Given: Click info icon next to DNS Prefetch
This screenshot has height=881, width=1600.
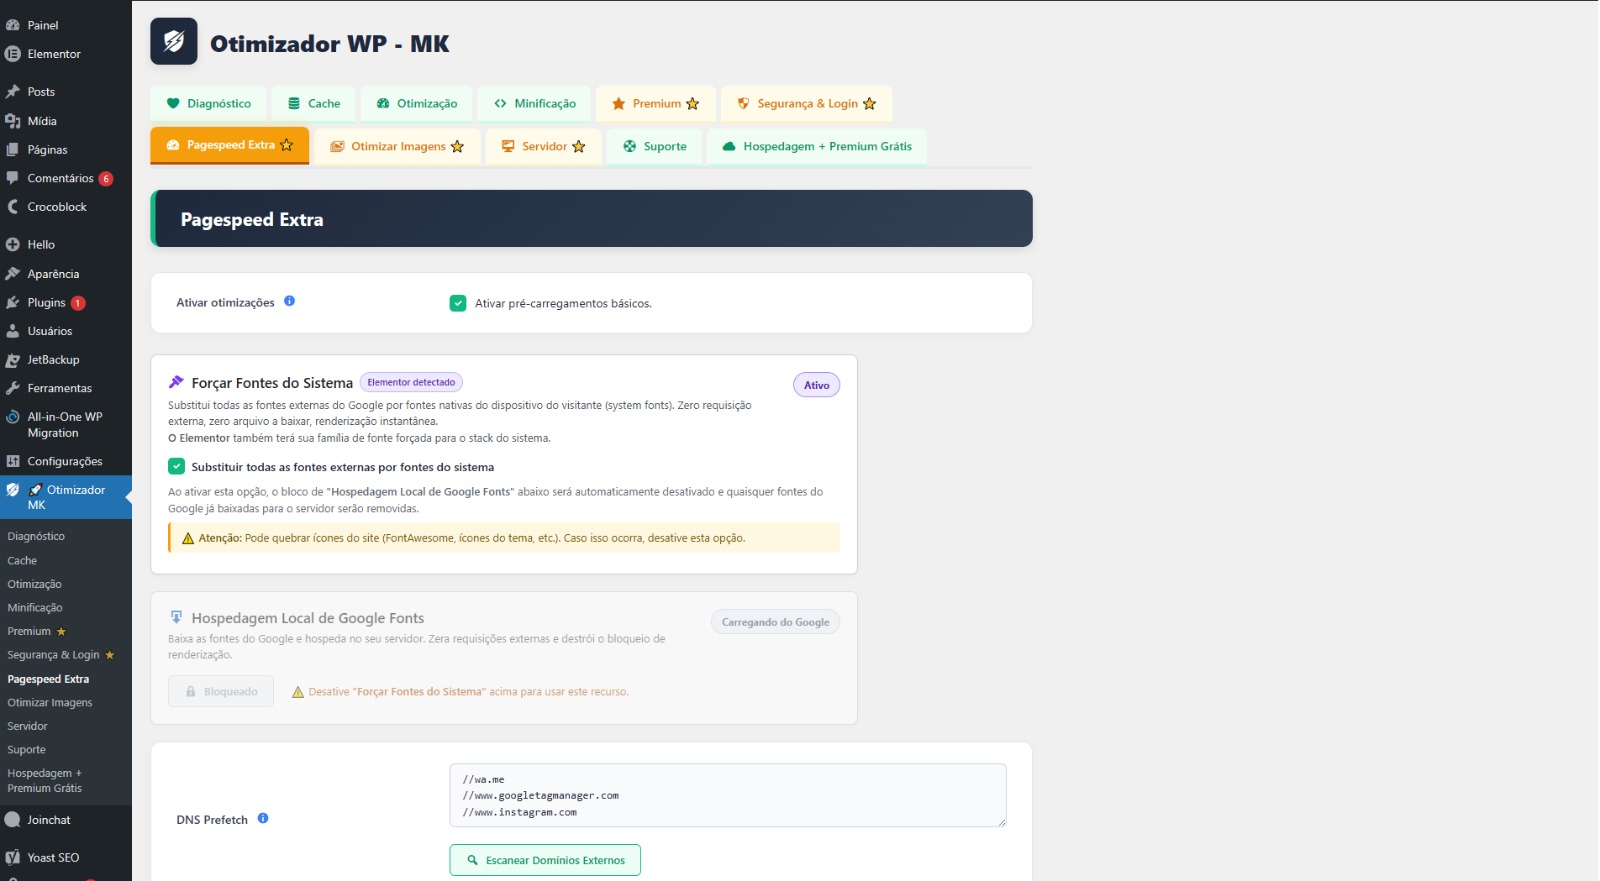Looking at the screenshot, I should tap(263, 818).
